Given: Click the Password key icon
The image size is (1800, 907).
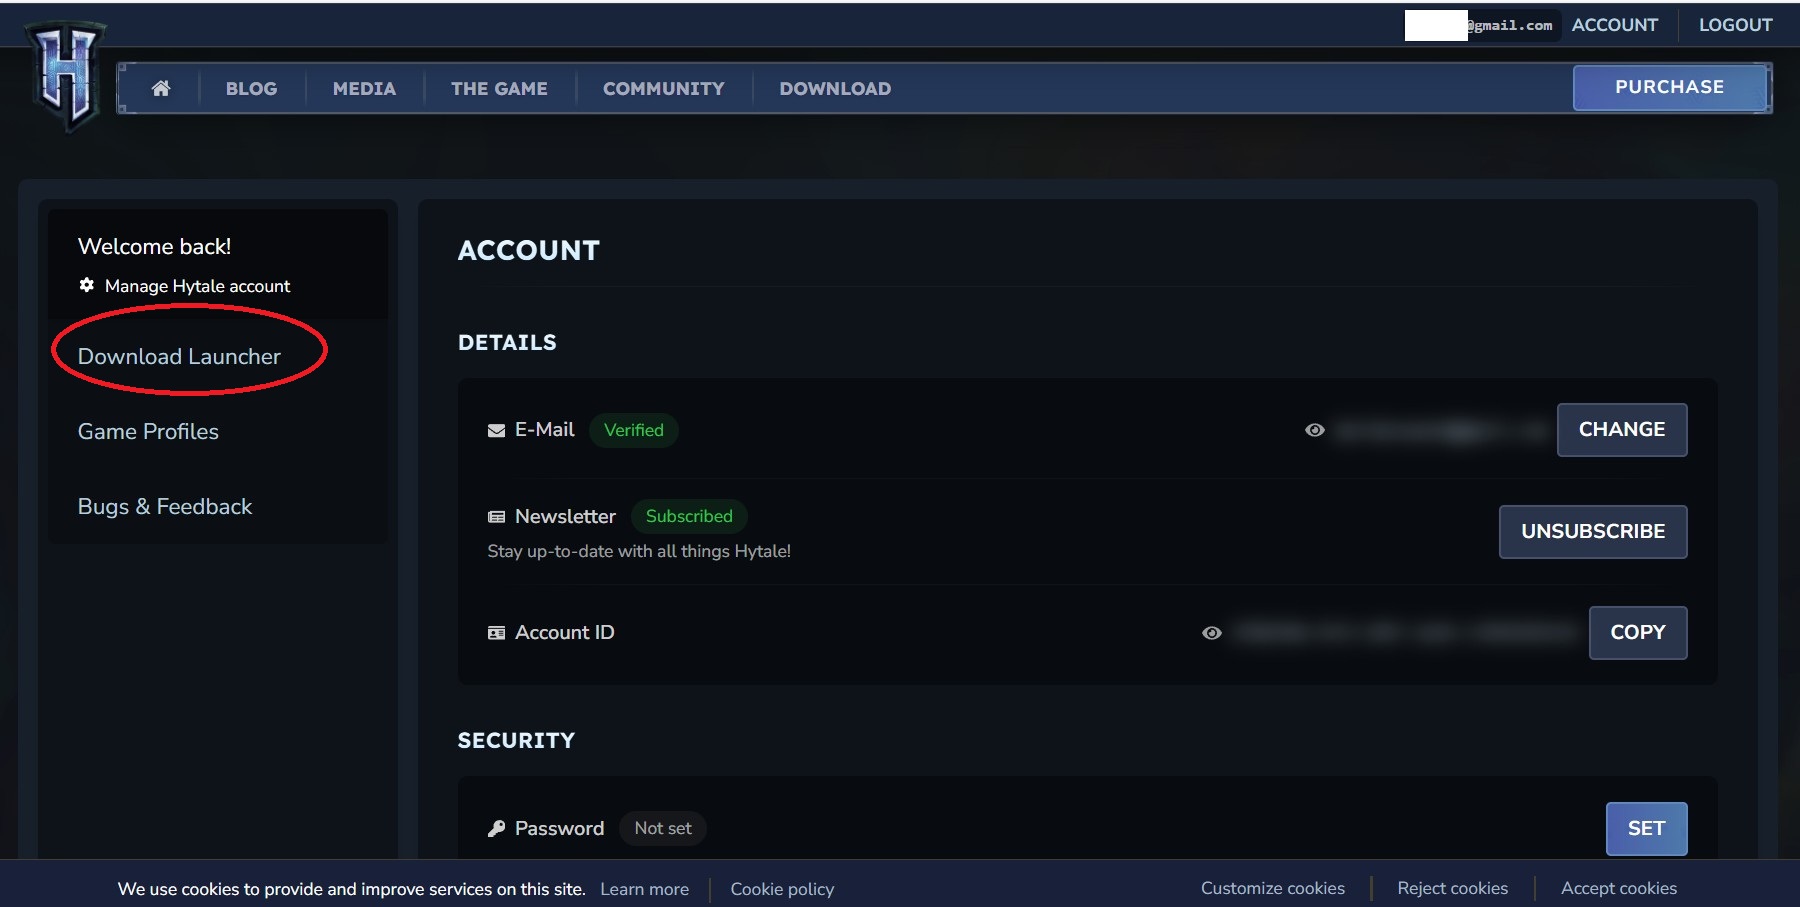Looking at the screenshot, I should coord(496,829).
